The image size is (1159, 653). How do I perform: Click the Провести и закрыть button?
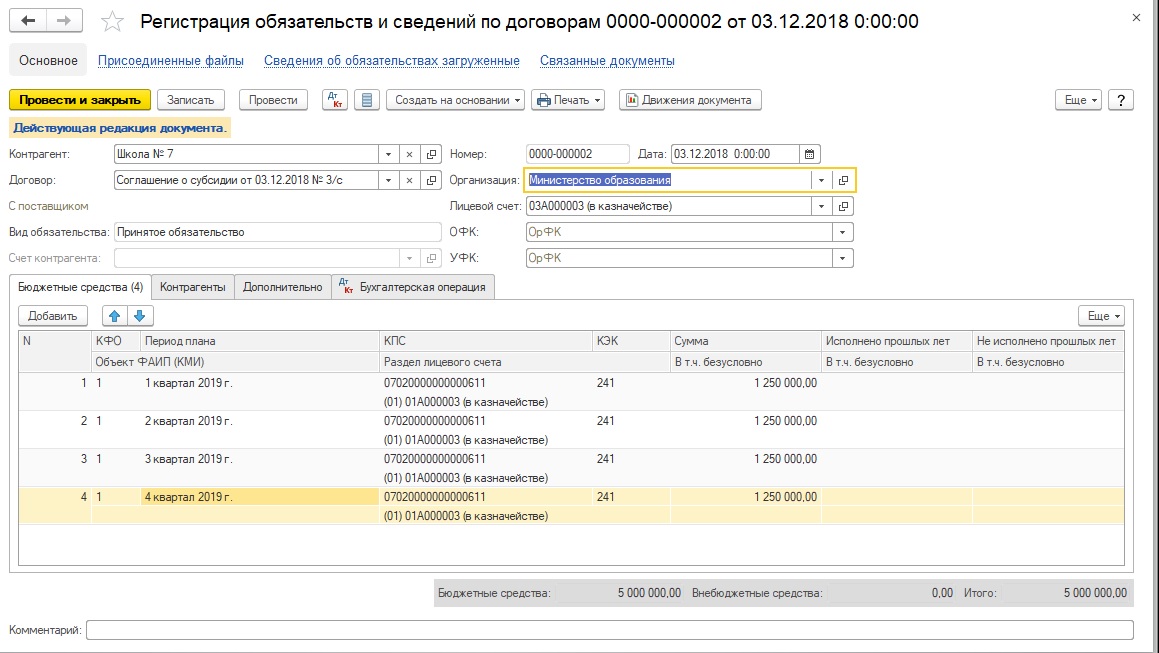(80, 100)
